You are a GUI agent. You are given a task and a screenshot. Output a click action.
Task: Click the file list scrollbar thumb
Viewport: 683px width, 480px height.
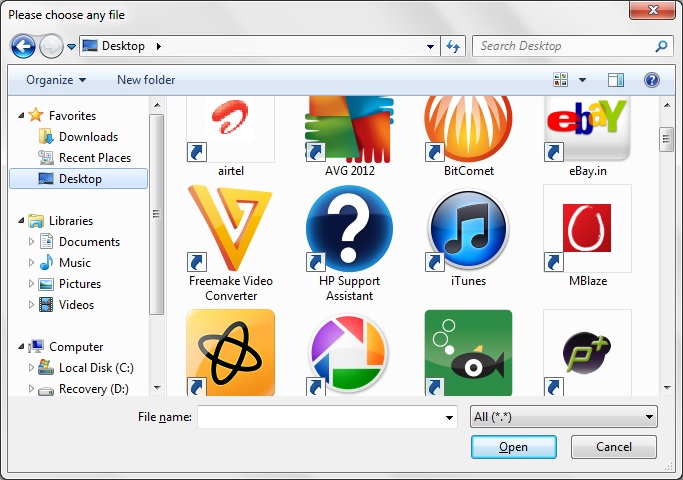[x=666, y=139]
